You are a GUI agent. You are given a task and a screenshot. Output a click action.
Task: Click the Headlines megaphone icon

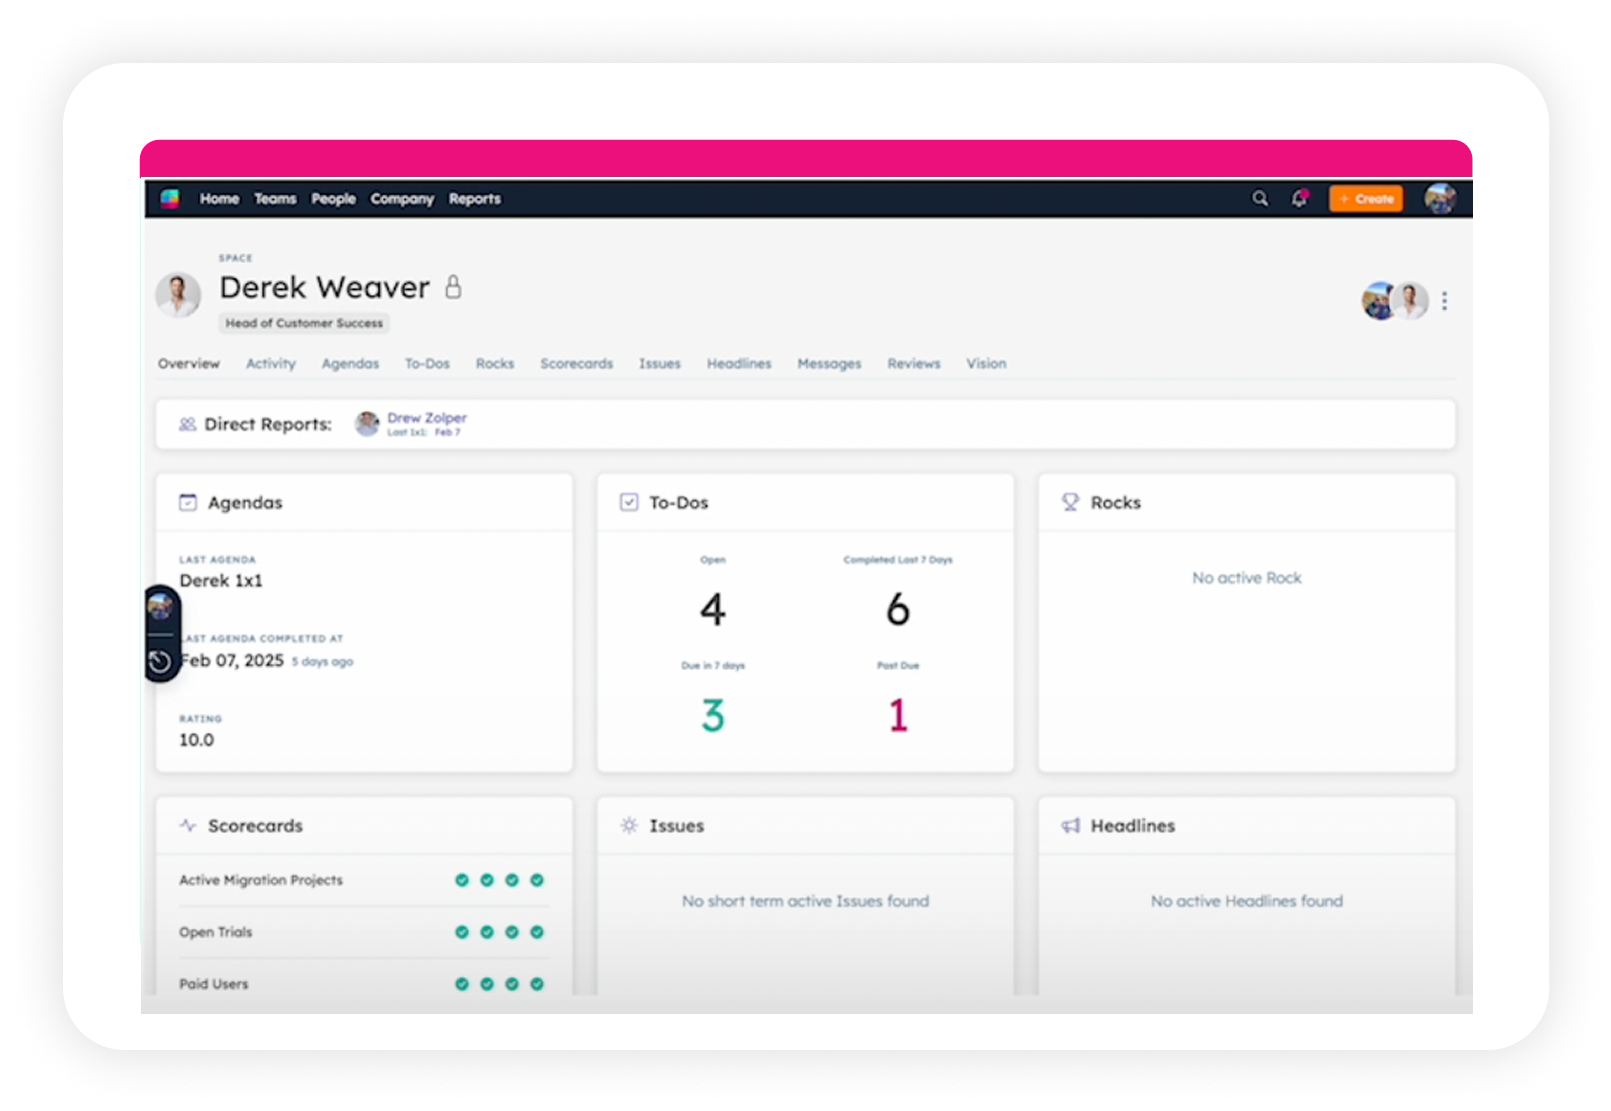pyautogui.click(x=1070, y=826)
